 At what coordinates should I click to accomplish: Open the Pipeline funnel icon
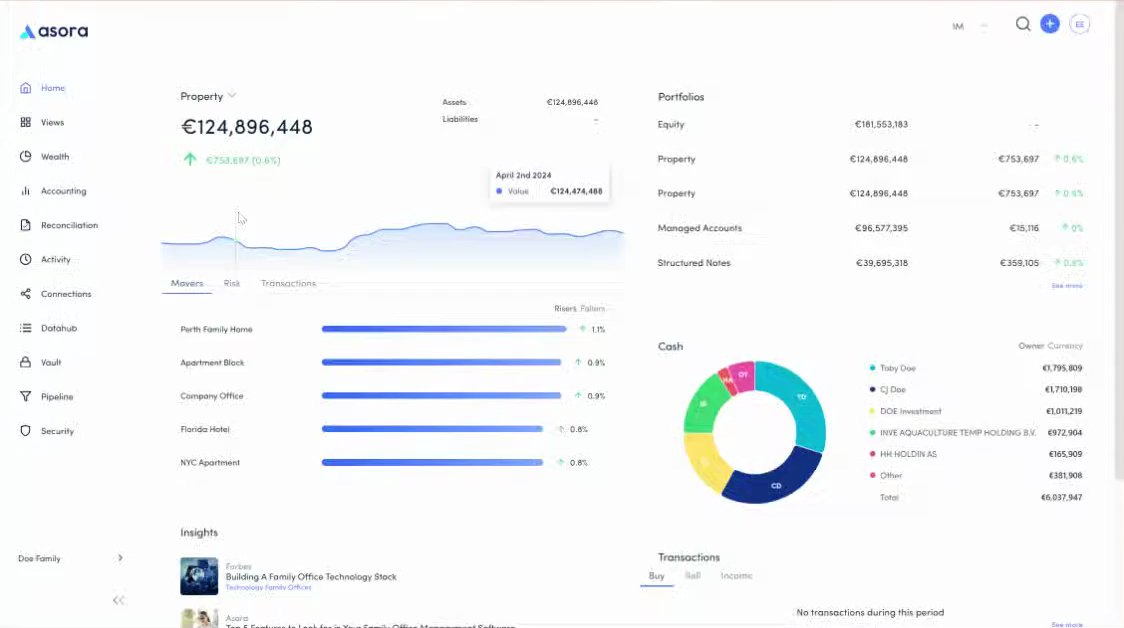click(26, 396)
